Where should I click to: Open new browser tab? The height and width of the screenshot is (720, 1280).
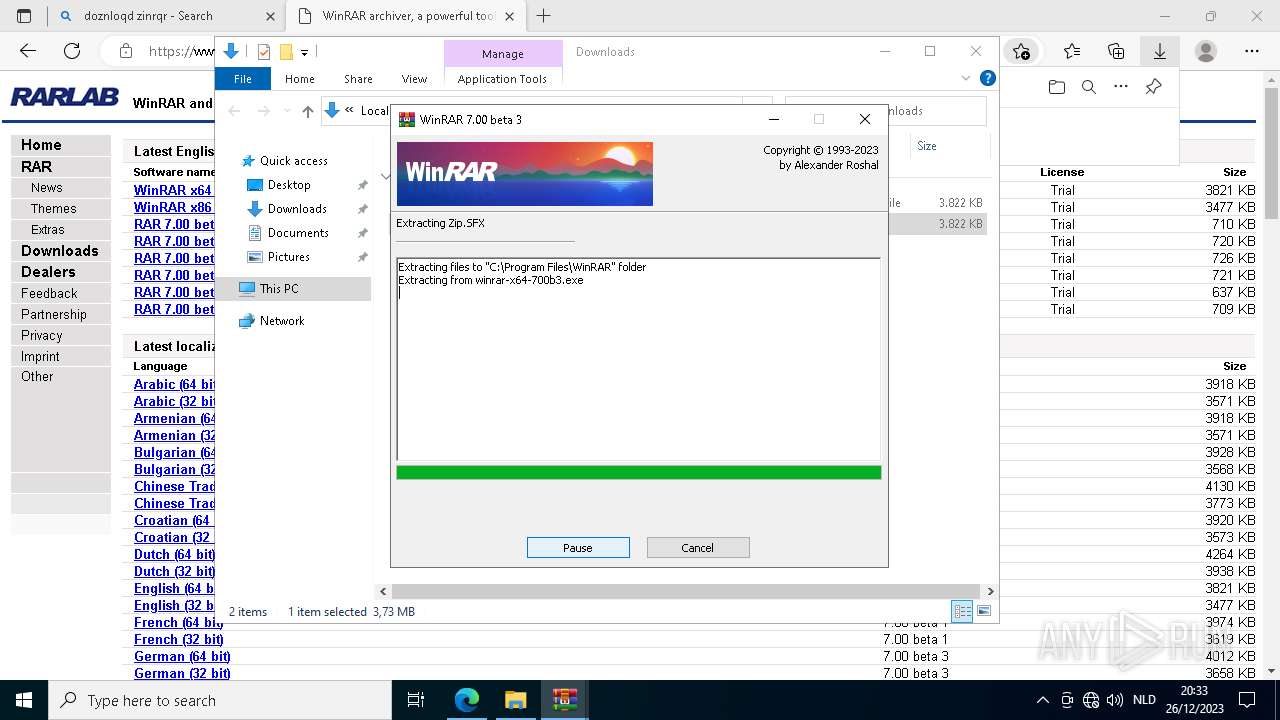[x=544, y=16]
